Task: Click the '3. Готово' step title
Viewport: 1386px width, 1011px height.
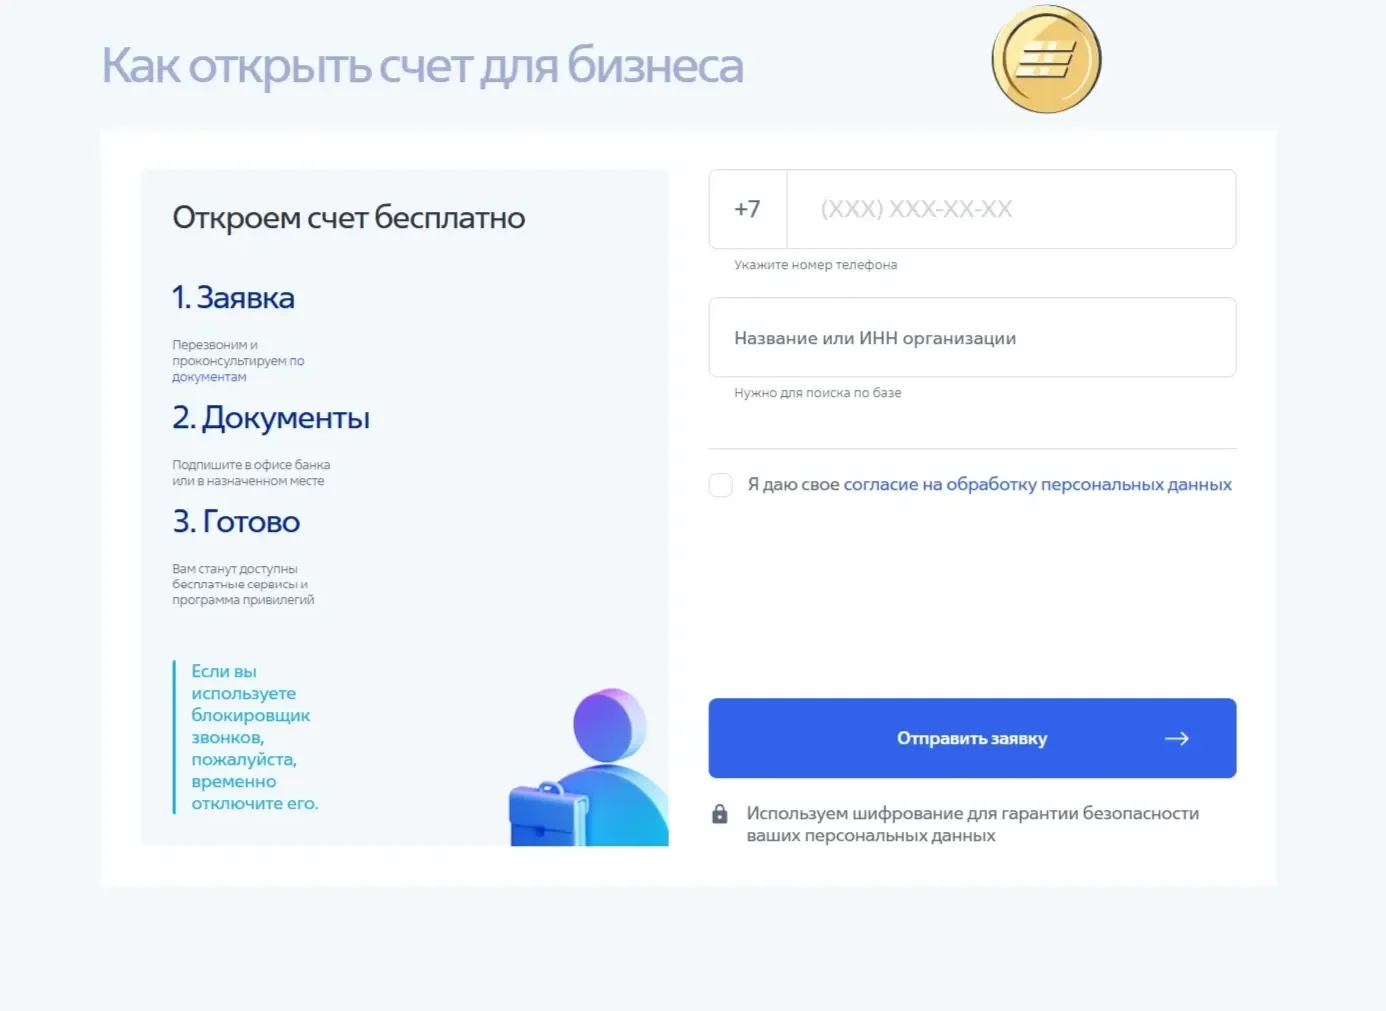Action: [236, 521]
